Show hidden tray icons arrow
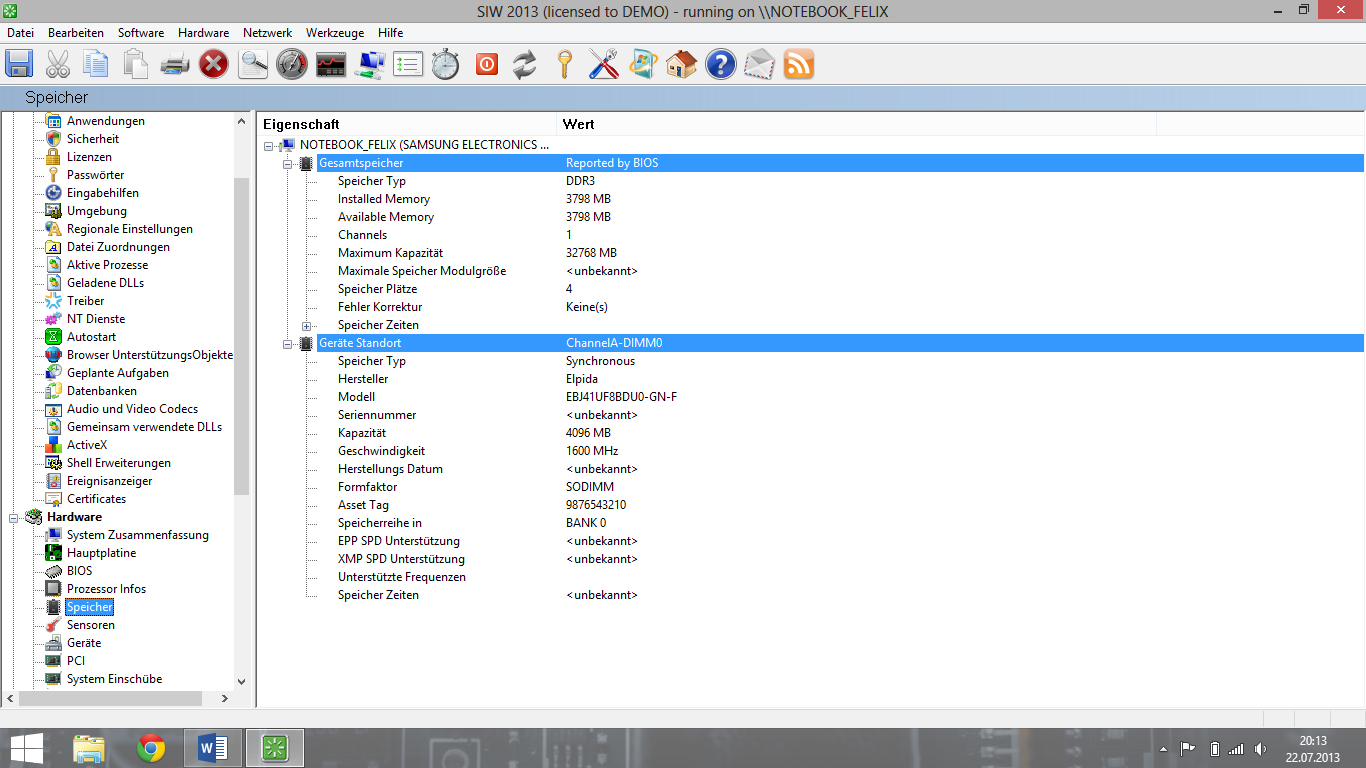The height and width of the screenshot is (768, 1366). click(x=1163, y=749)
